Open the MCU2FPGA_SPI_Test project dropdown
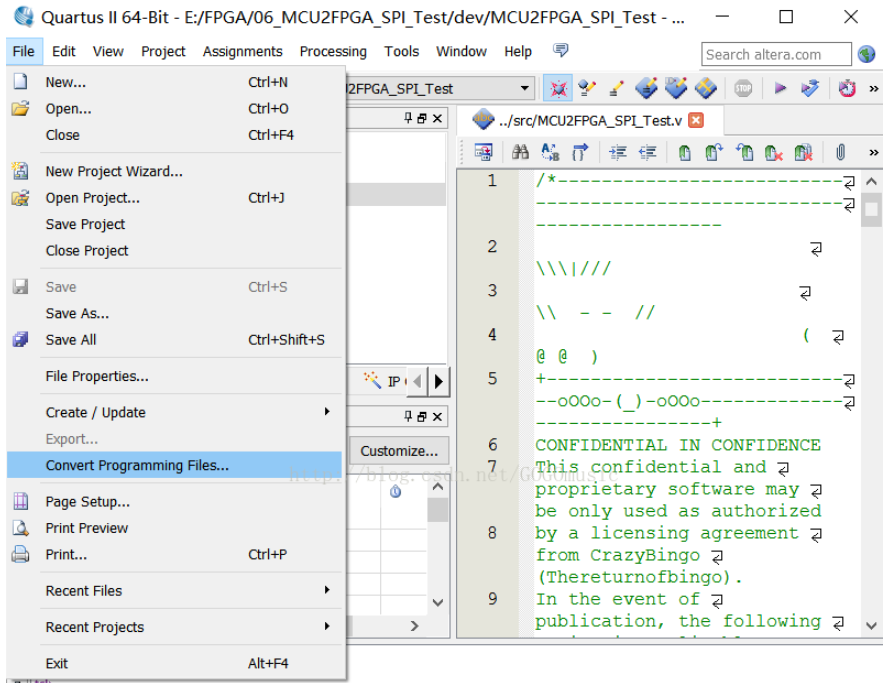This screenshot has height=683, width=895. (524, 88)
